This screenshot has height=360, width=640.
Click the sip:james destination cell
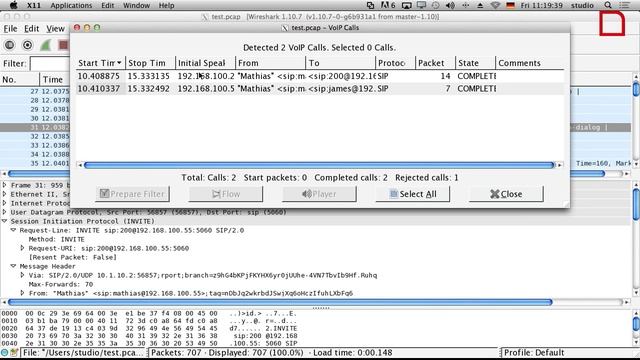[341, 89]
